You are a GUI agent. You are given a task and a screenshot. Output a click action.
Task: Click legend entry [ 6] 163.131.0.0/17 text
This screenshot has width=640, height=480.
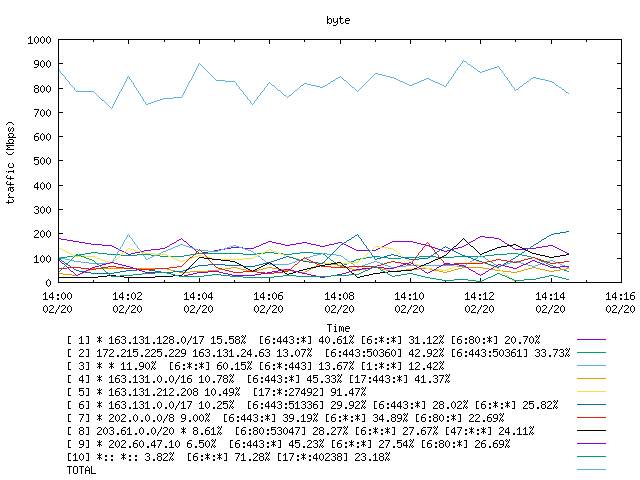[x=313, y=405]
